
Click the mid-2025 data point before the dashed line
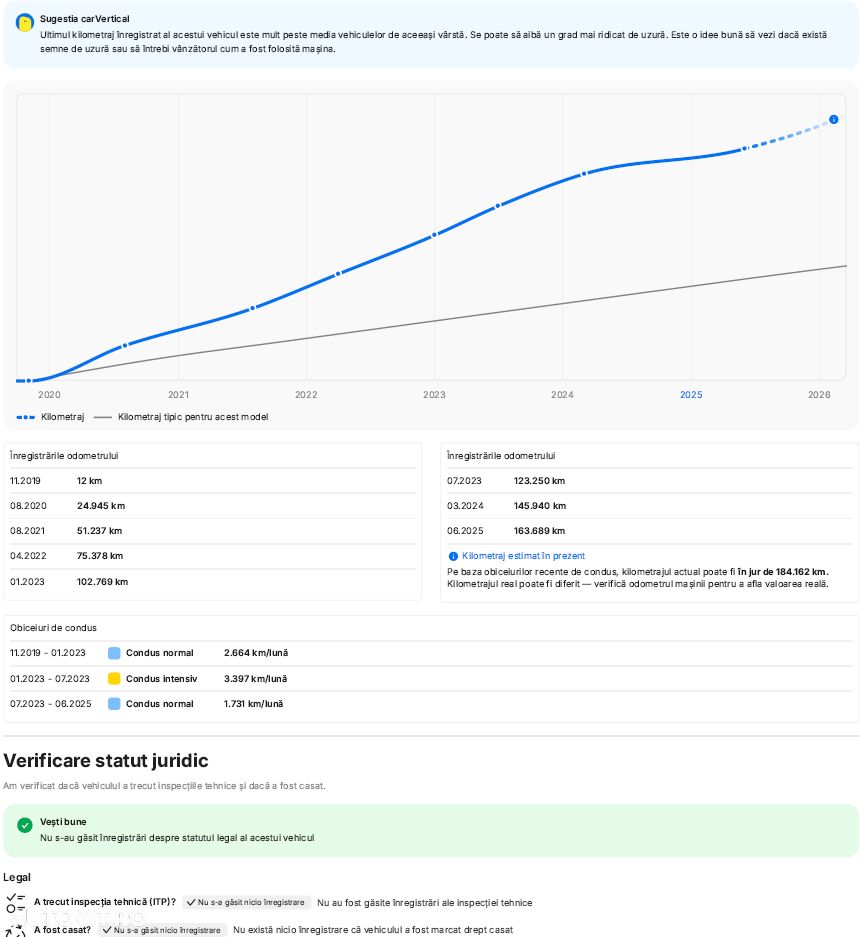[744, 148]
